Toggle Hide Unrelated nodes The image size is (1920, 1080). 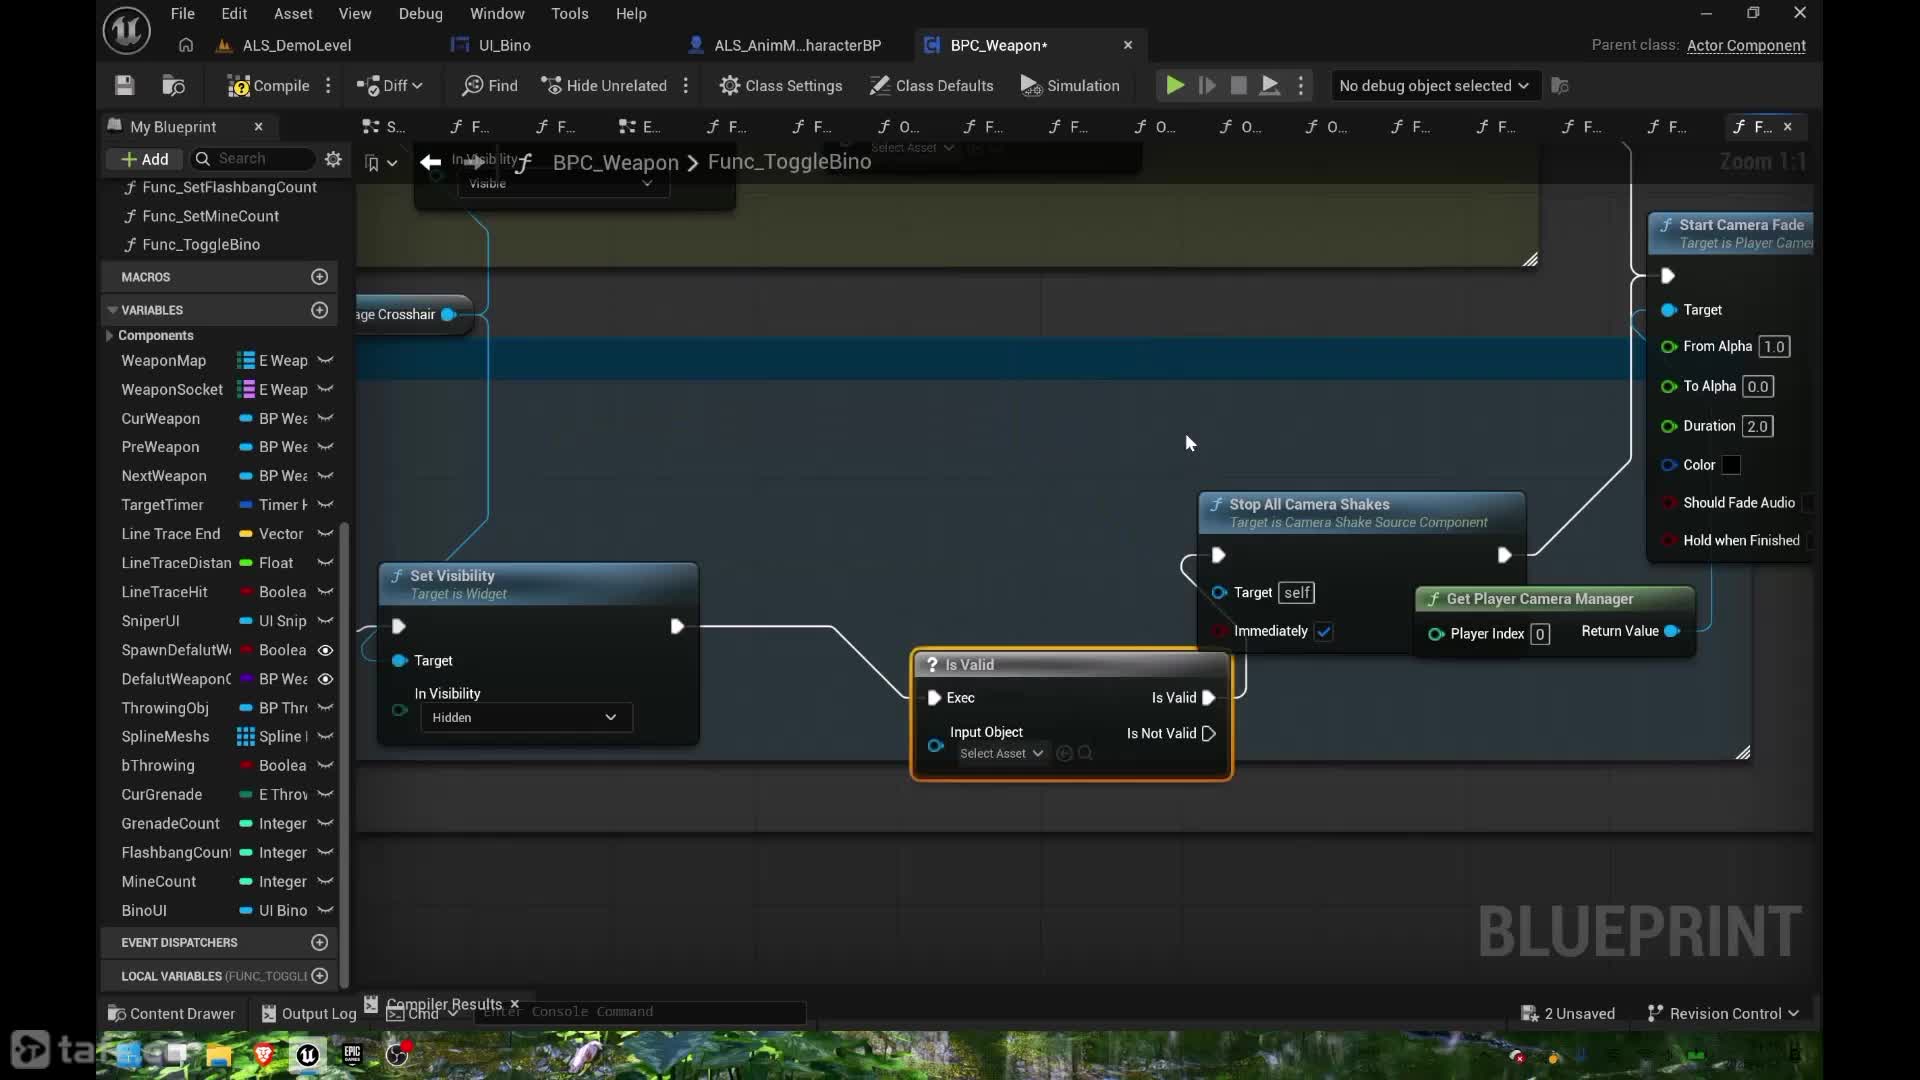tap(604, 86)
